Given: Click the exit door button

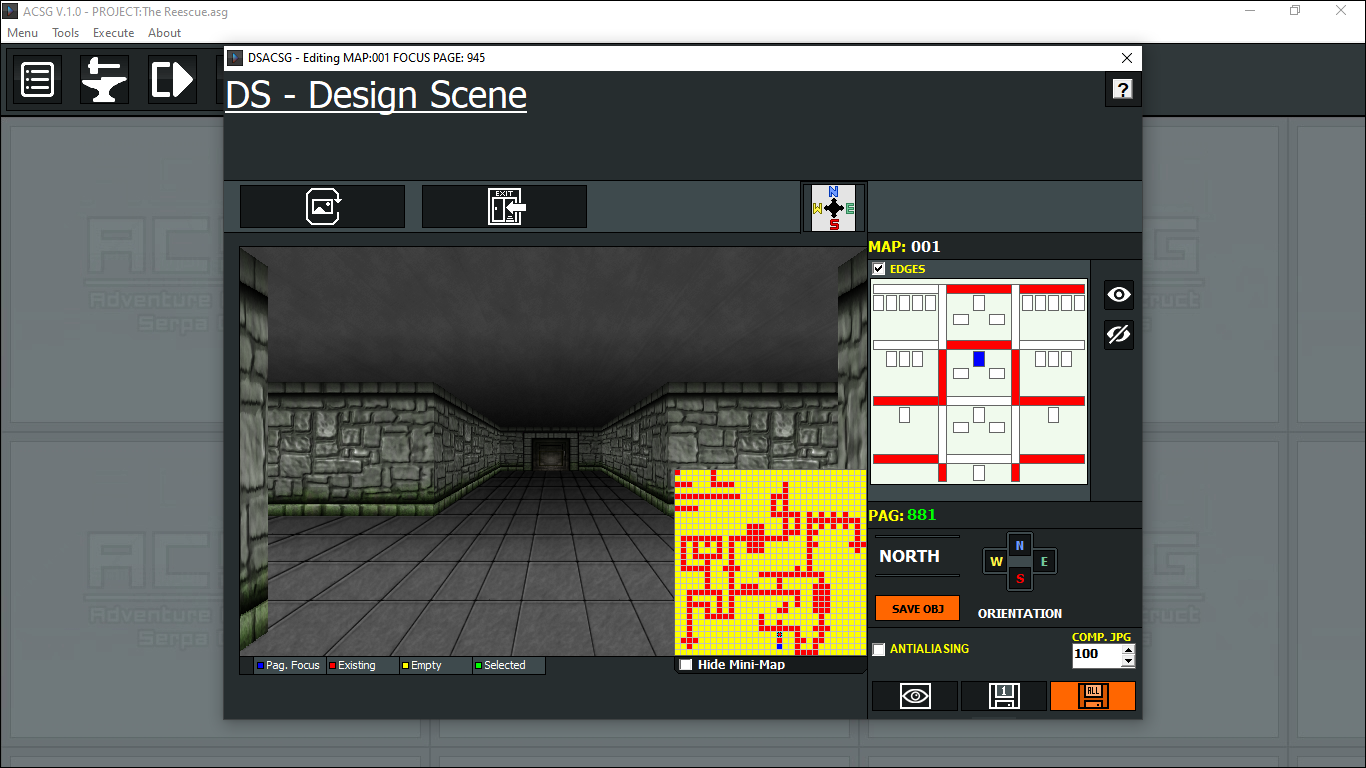Looking at the screenshot, I should tap(504, 207).
